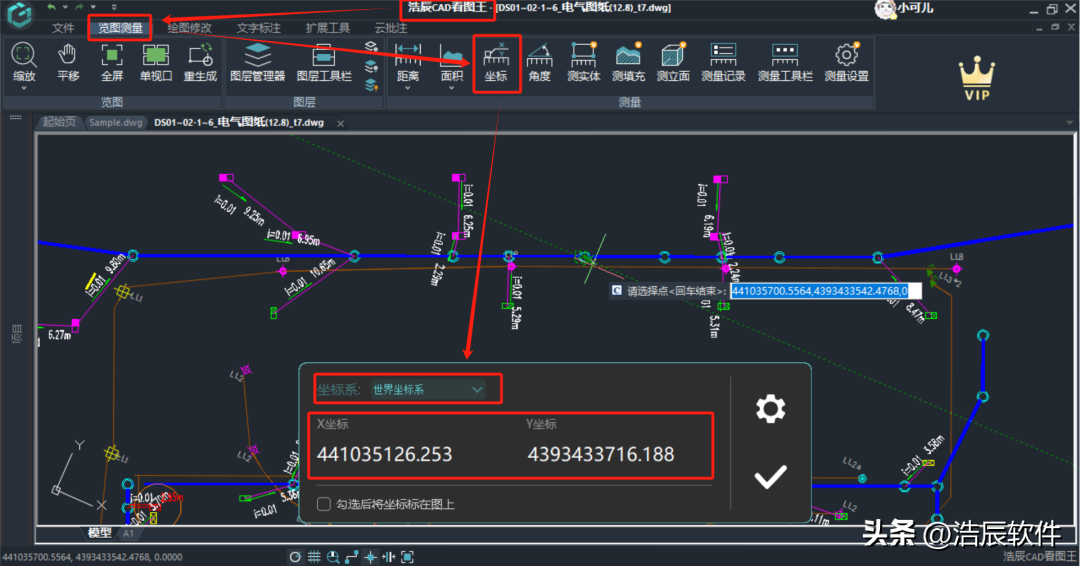
Task: Click the coordinate command input field
Action: click(825, 291)
